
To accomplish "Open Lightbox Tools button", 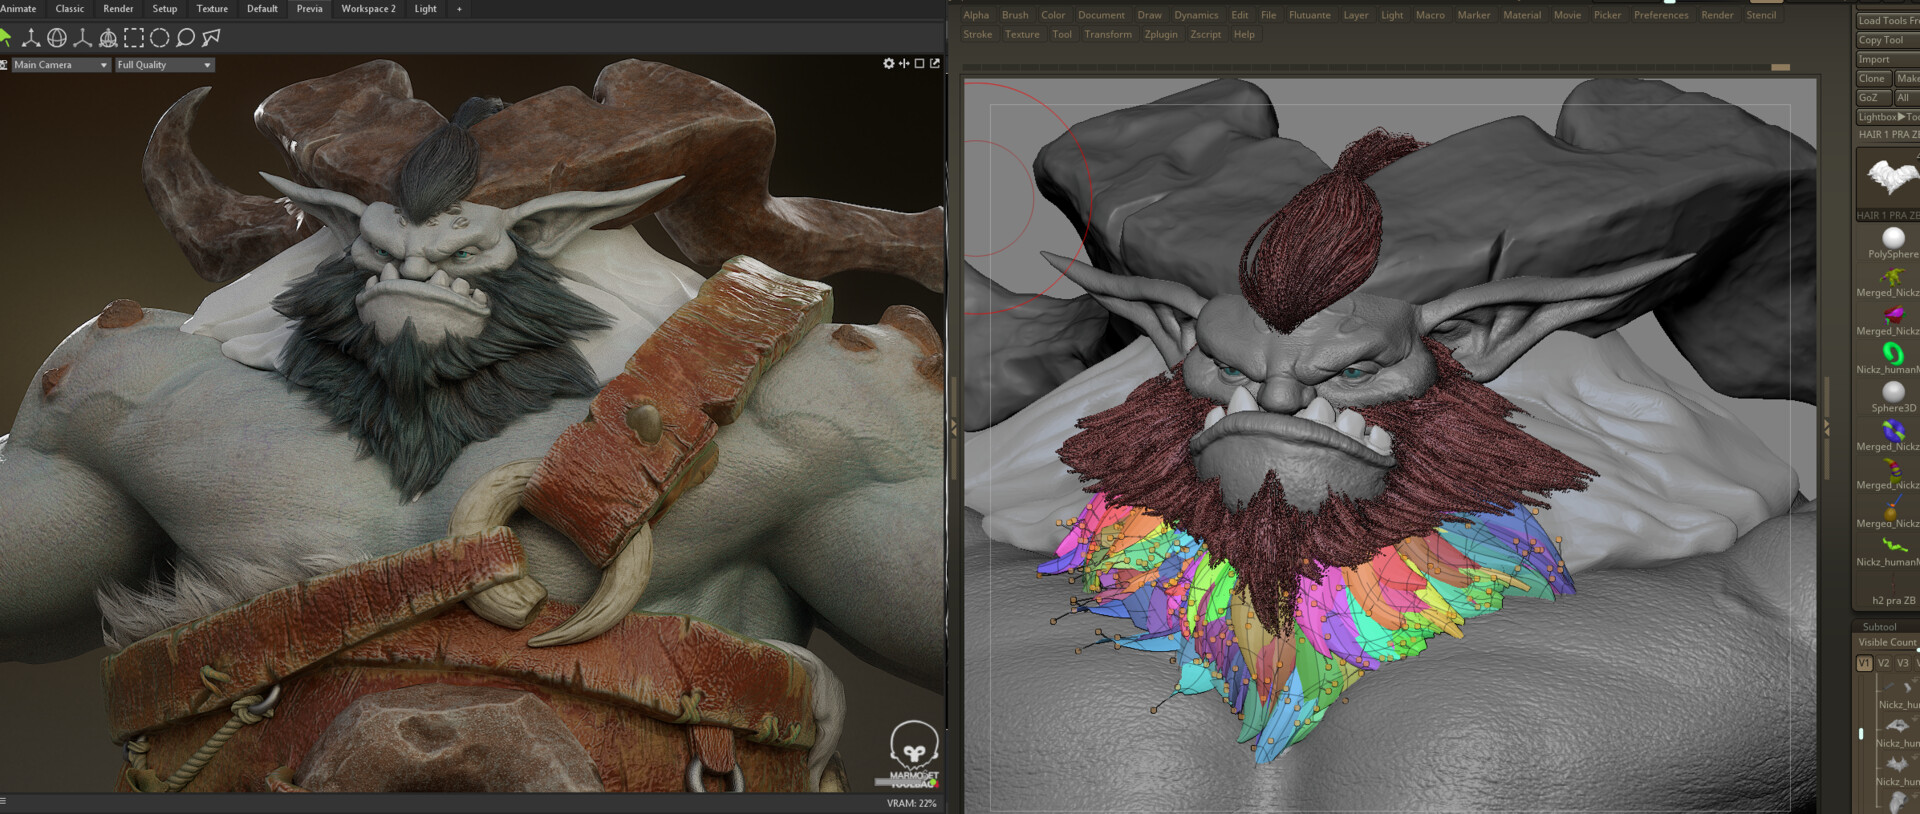I will [1888, 117].
